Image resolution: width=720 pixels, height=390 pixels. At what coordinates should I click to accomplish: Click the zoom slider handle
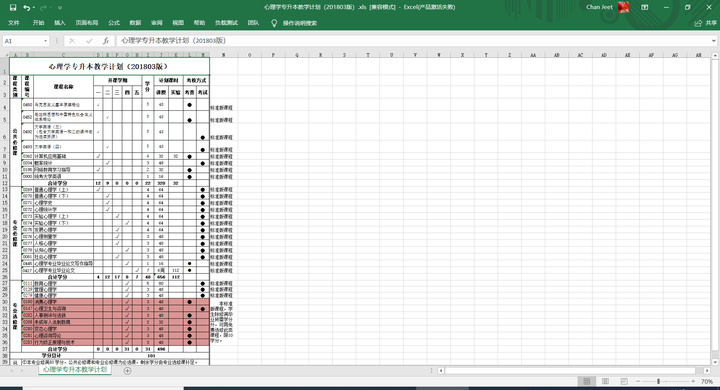658,381
